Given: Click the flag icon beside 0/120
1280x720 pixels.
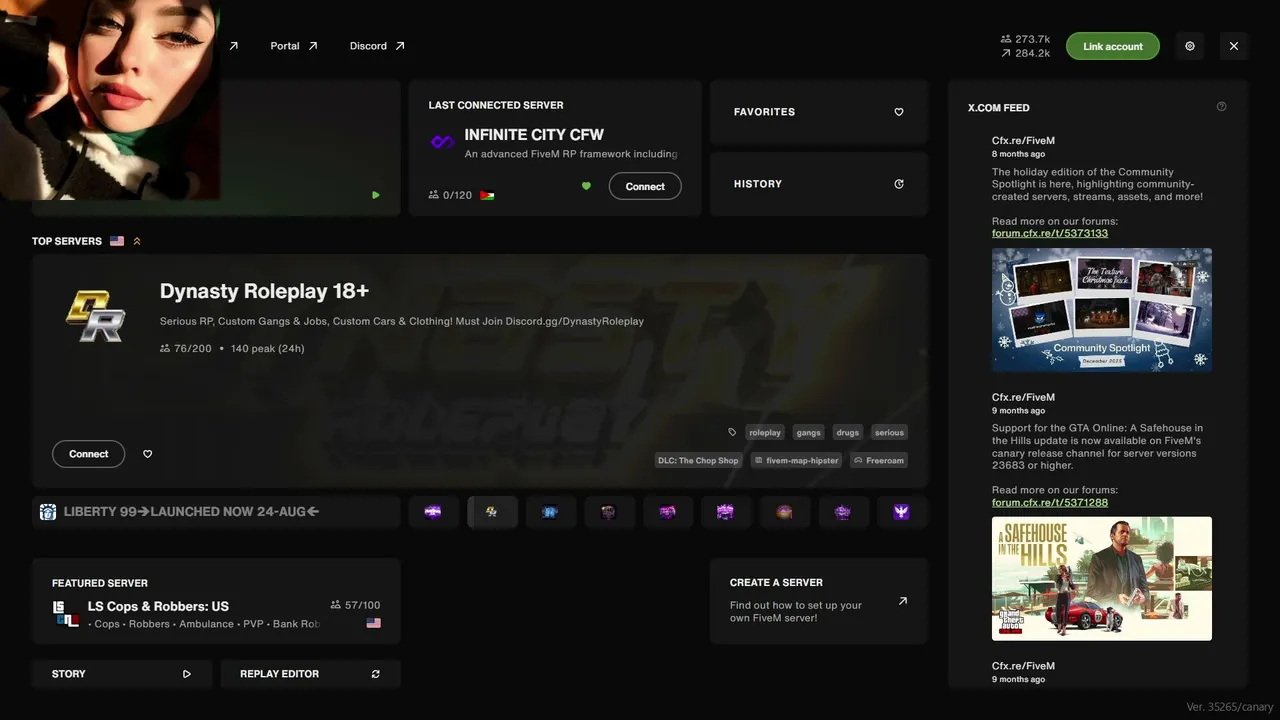Looking at the screenshot, I should 487,195.
